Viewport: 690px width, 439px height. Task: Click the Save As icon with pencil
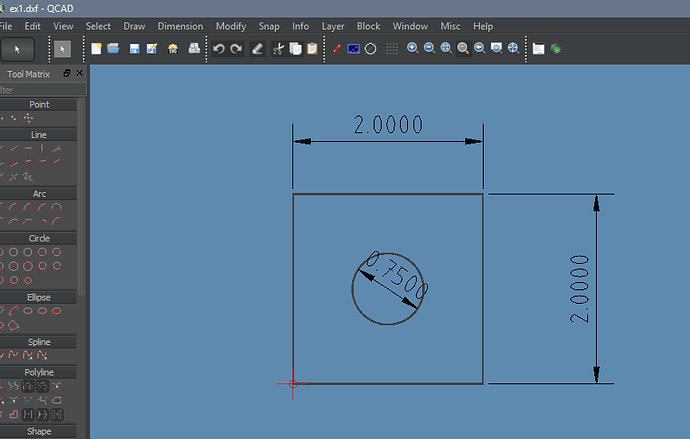(x=152, y=48)
